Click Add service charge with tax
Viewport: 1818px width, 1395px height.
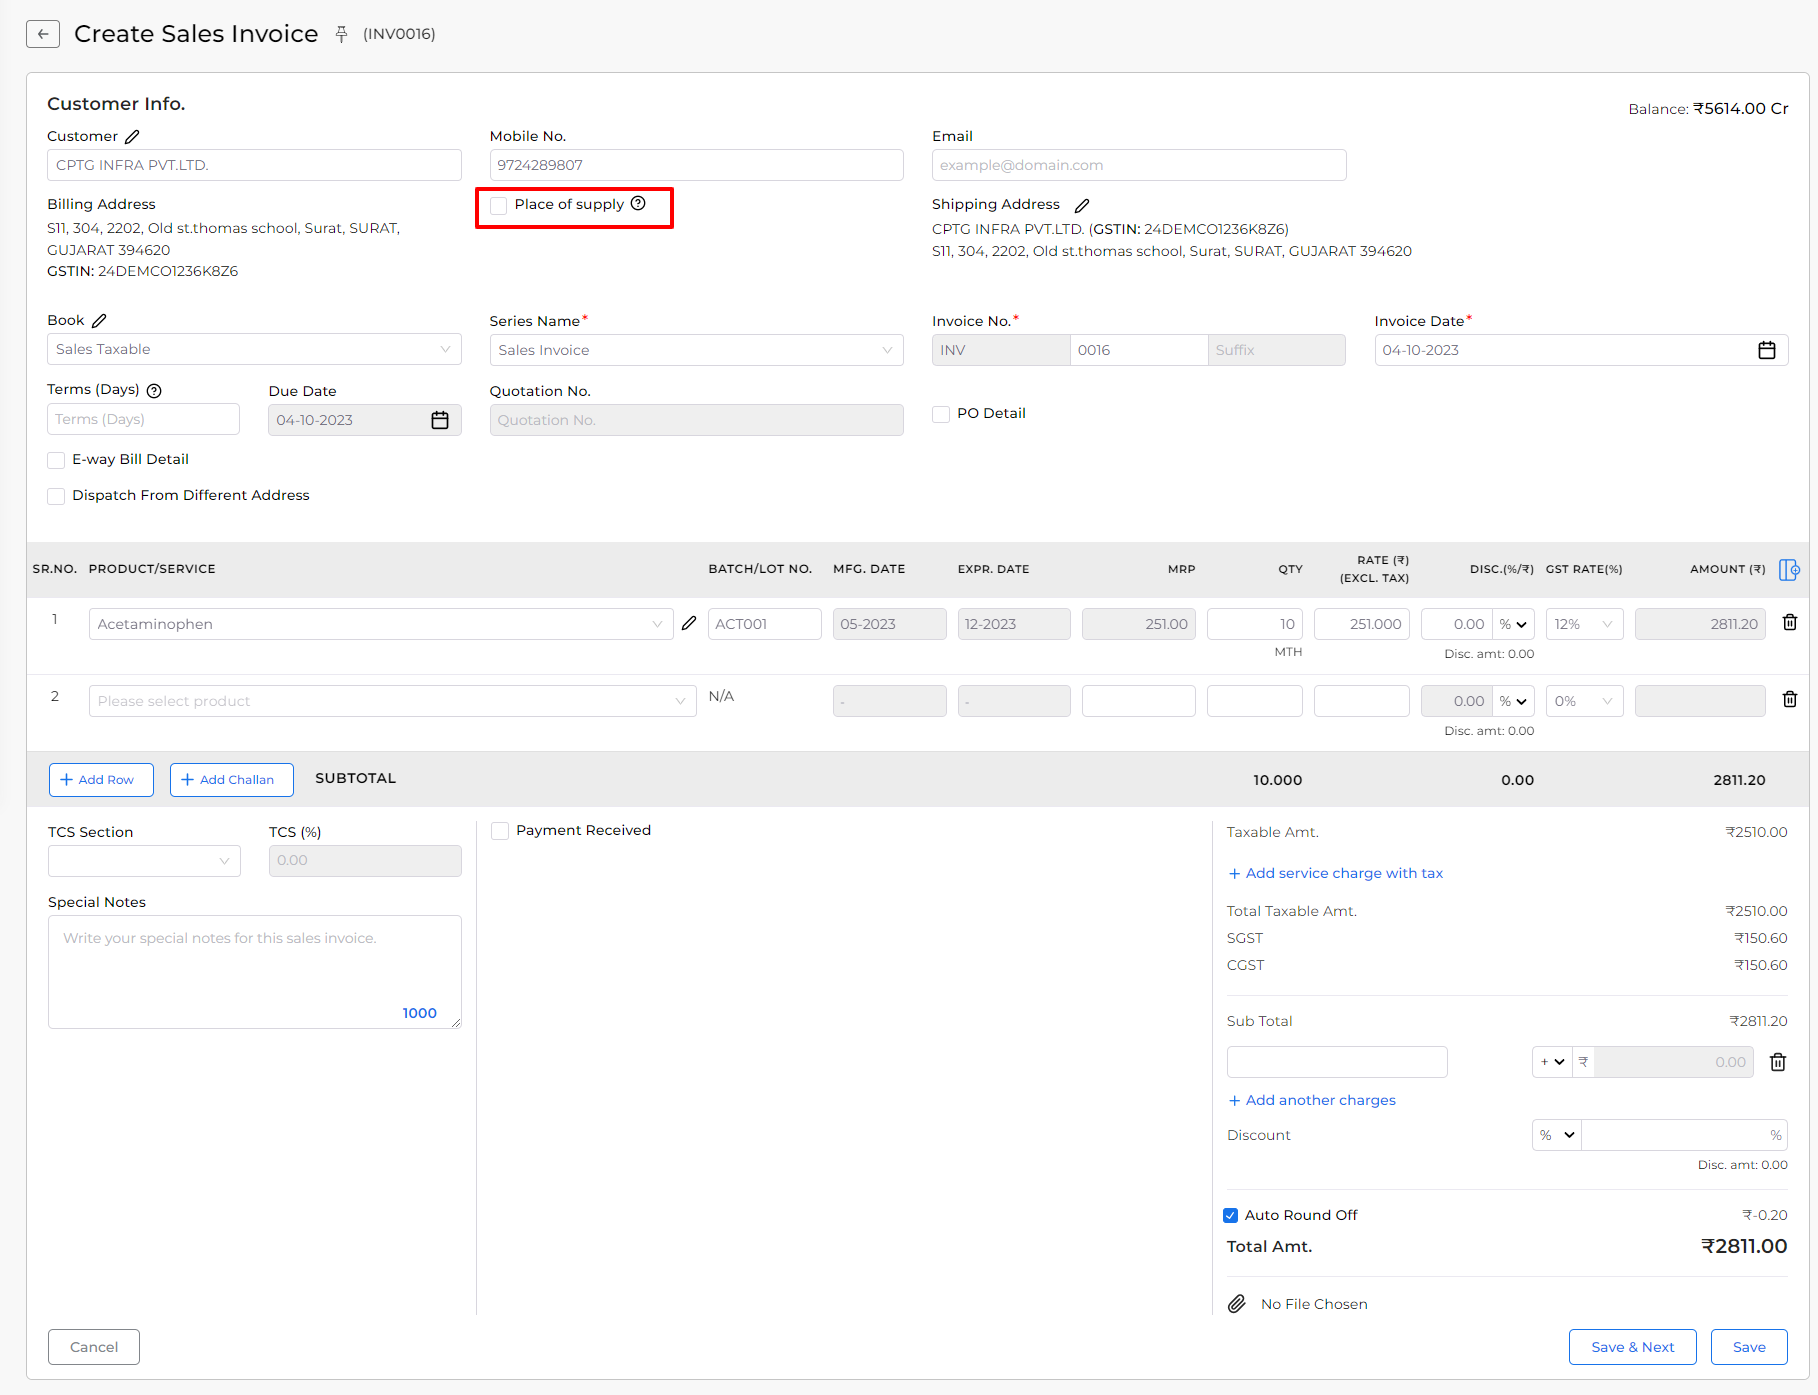1336,873
